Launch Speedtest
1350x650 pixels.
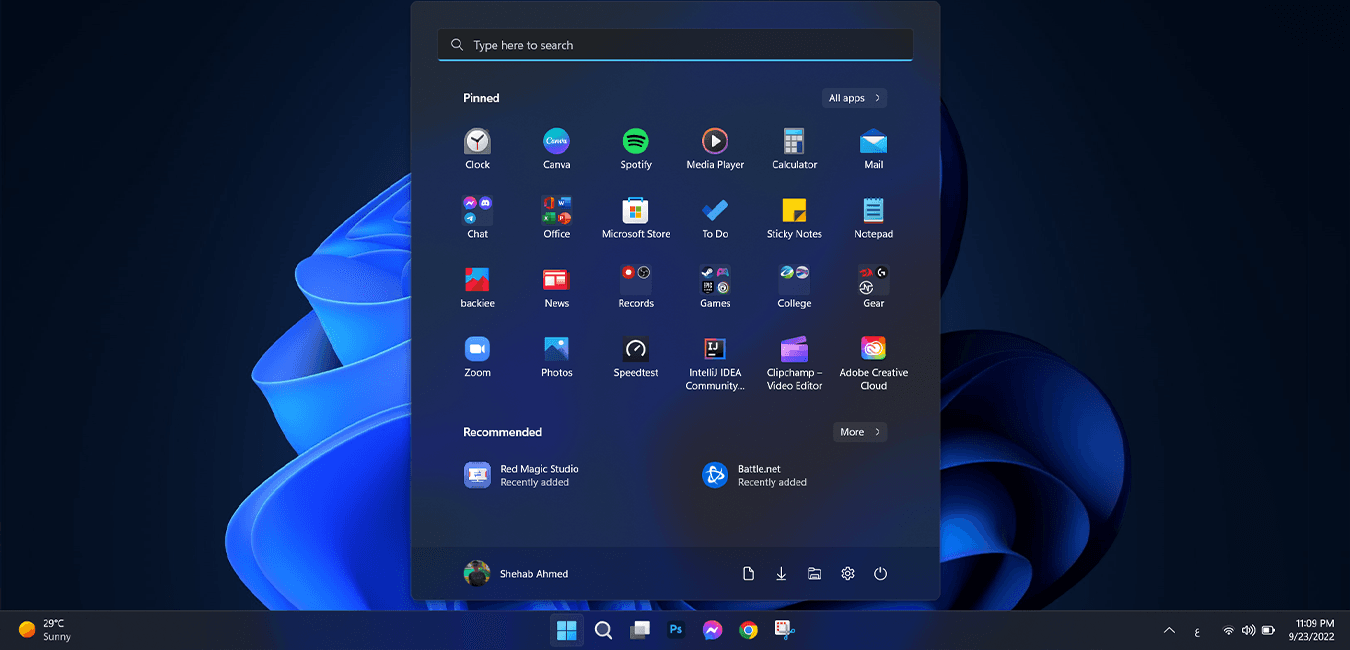pyautogui.click(x=636, y=357)
